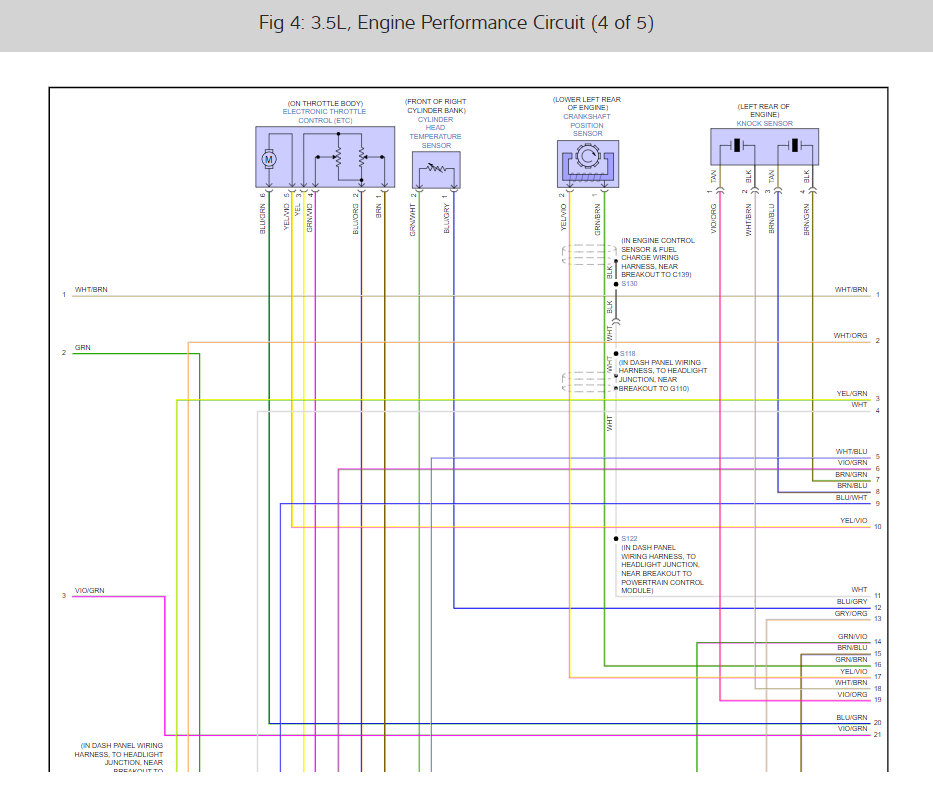The height and width of the screenshot is (799, 933).
Task: Click the crankshaft position sensor symbol
Action: (x=587, y=164)
